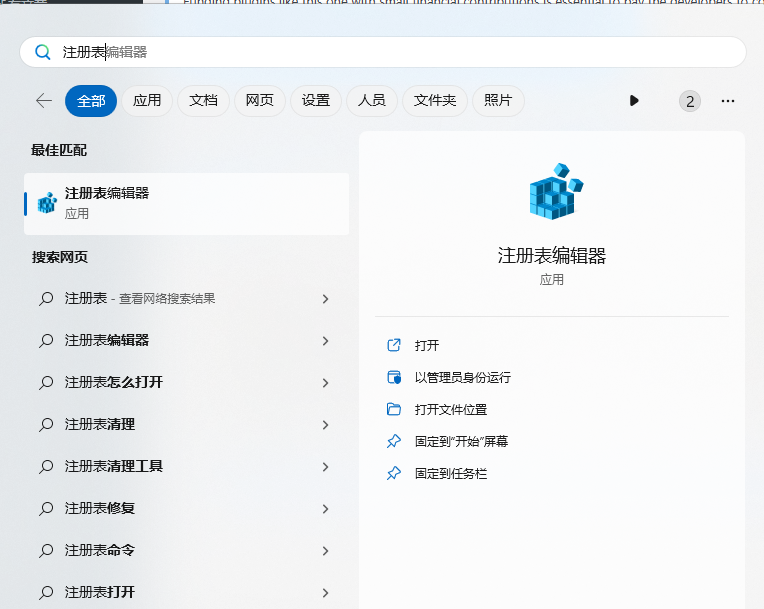Expand chevron for 注册表清理
764x609 pixels.
325,425
